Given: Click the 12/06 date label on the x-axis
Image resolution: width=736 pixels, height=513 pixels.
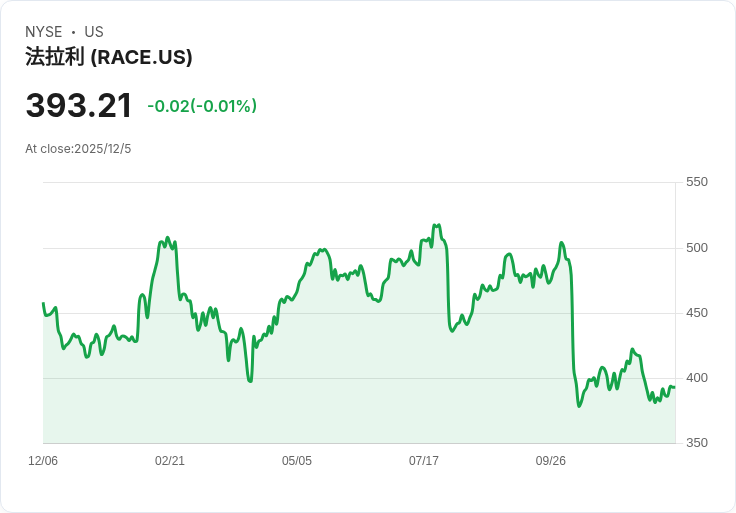Looking at the screenshot, I should click(x=43, y=461).
